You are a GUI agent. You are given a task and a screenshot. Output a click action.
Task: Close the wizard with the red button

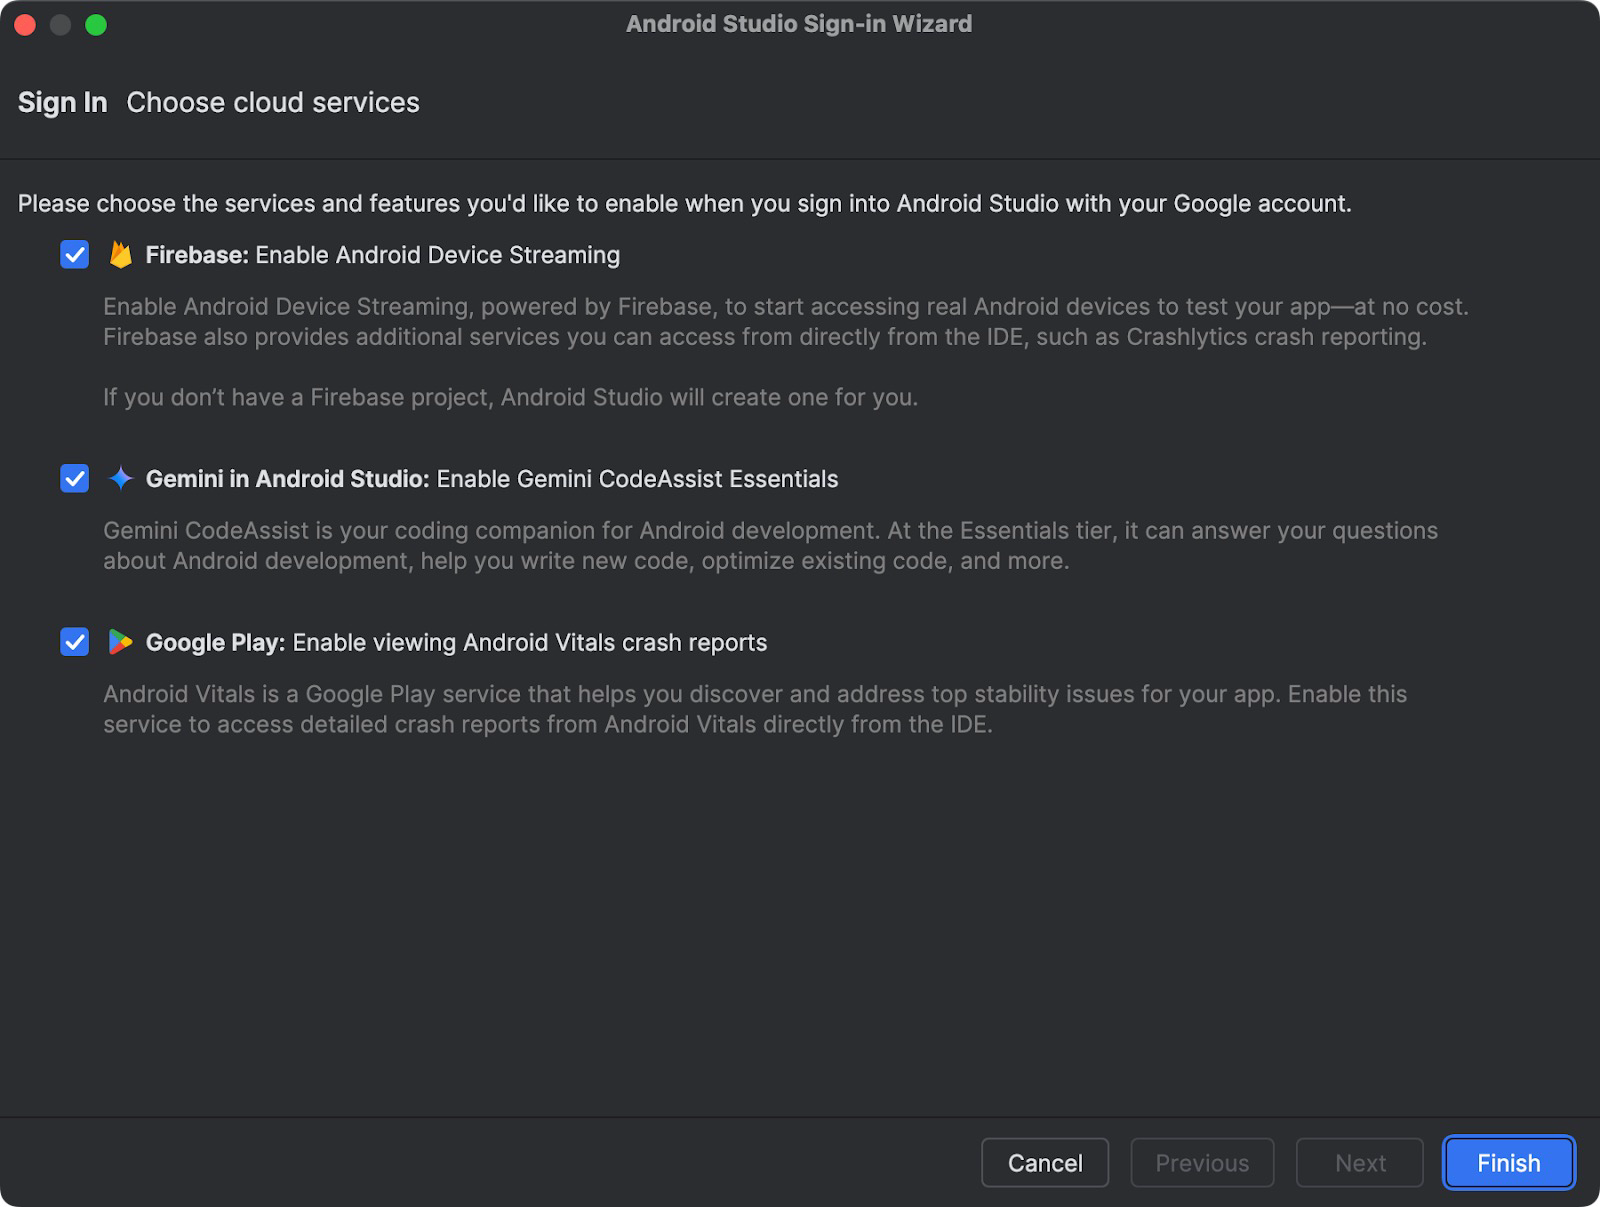(25, 25)
